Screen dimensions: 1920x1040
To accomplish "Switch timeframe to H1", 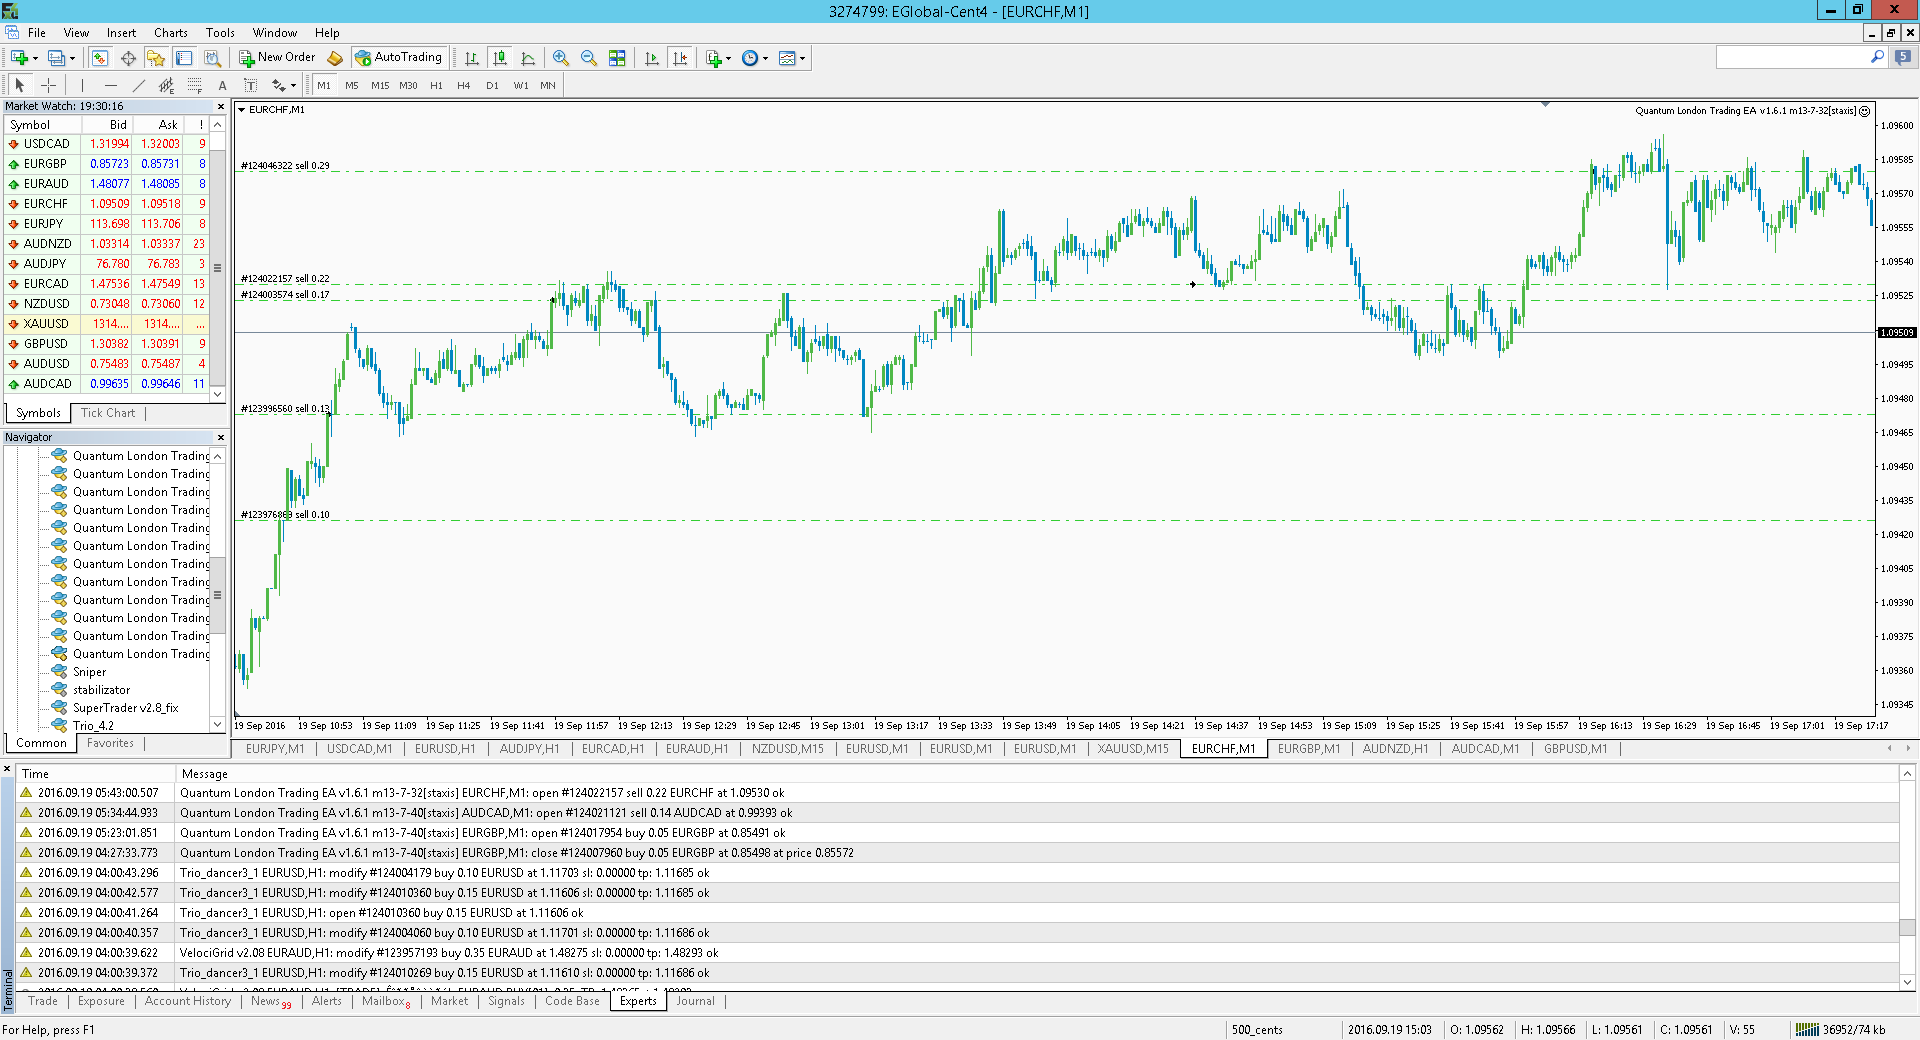I will (436, 85).
